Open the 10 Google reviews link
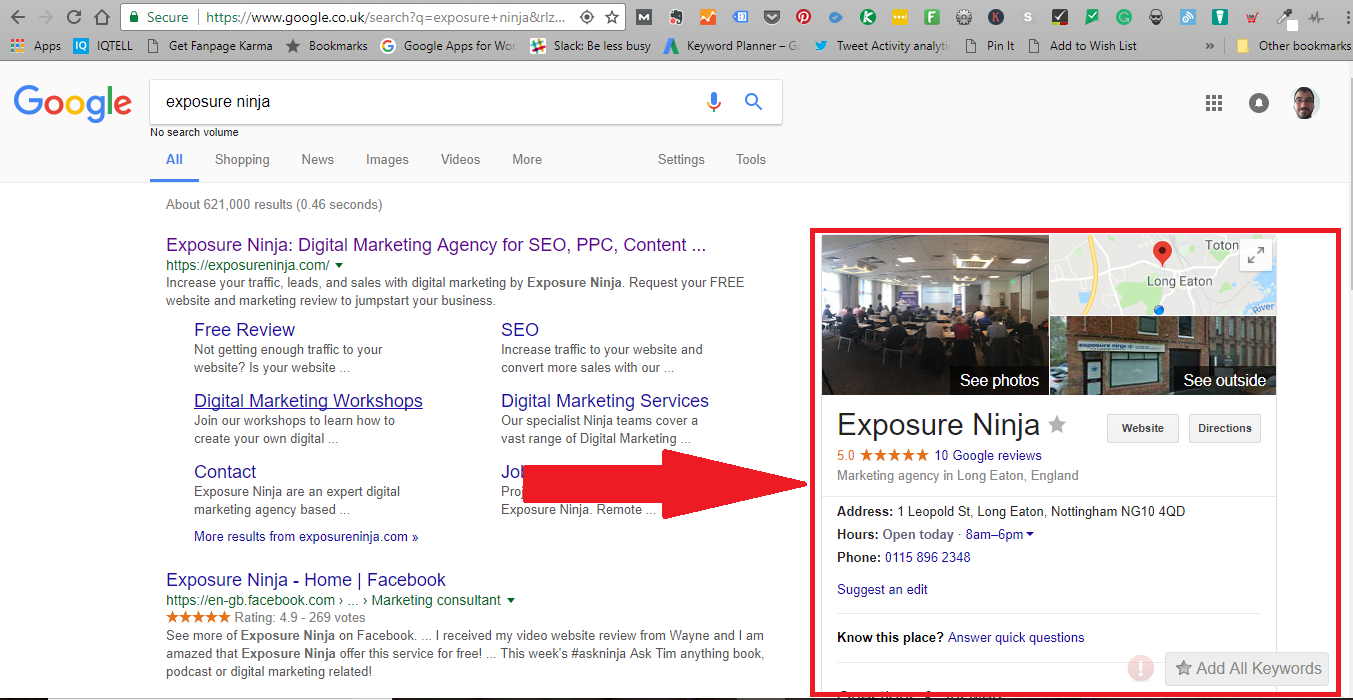1353x700 pixels. tap(988, 455)
